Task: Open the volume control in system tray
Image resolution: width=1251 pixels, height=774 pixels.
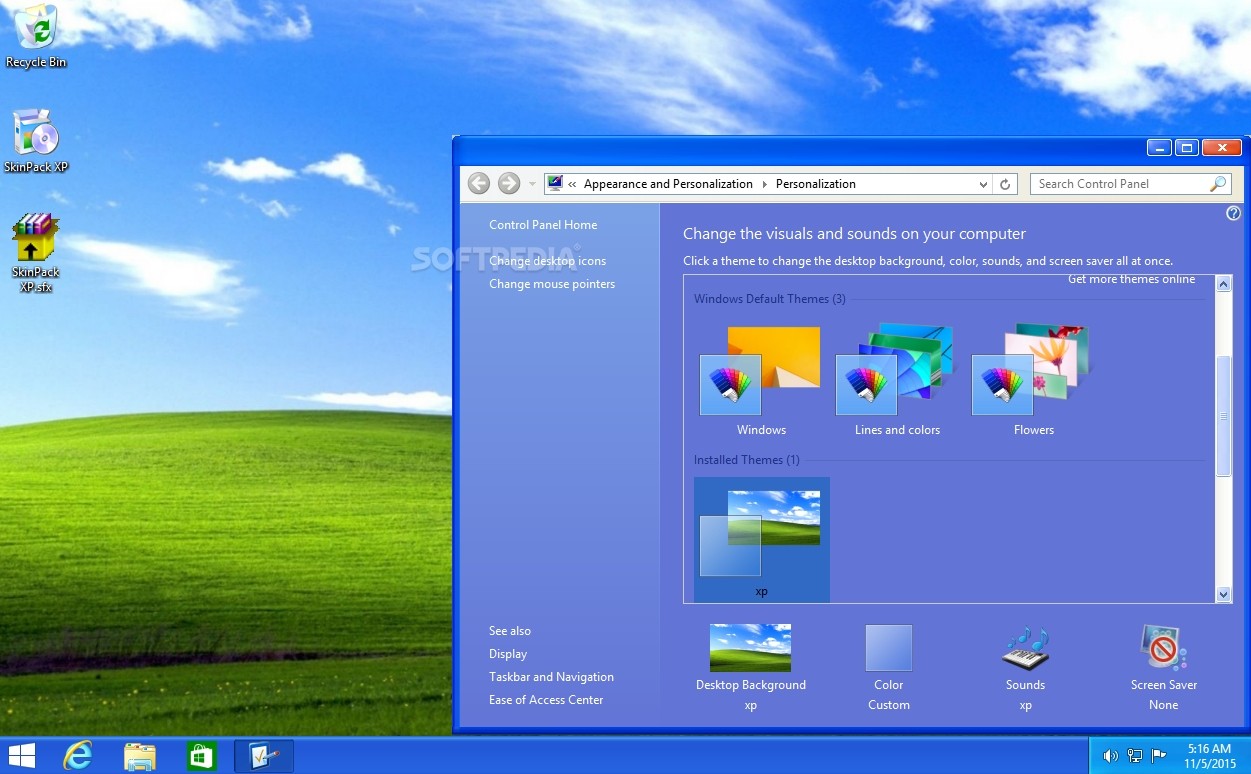Action: [1110, 756]
